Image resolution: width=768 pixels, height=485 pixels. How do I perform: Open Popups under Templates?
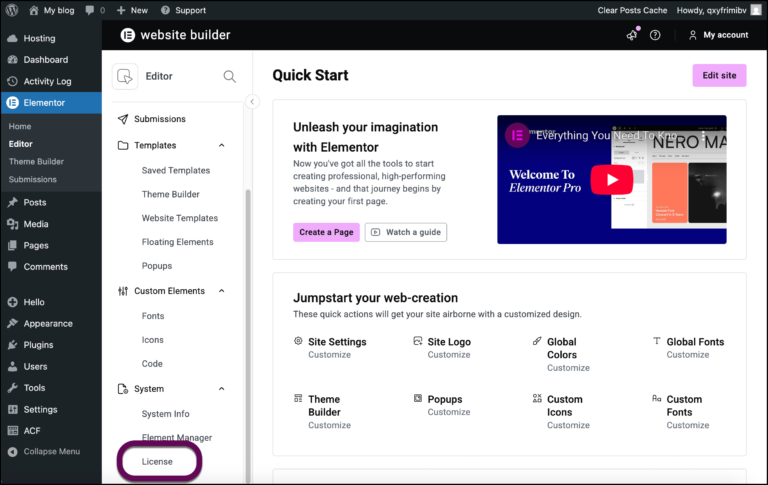157,266
